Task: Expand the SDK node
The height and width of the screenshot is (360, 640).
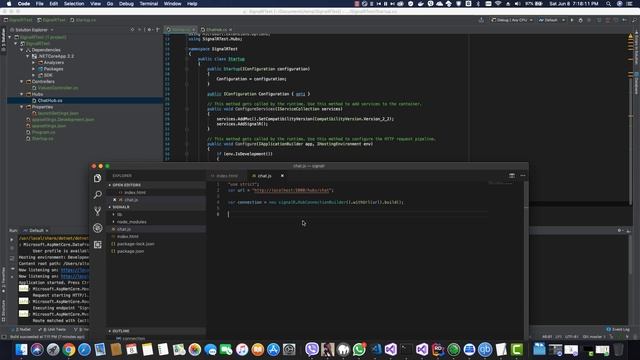Action: [x=33, y=75]
